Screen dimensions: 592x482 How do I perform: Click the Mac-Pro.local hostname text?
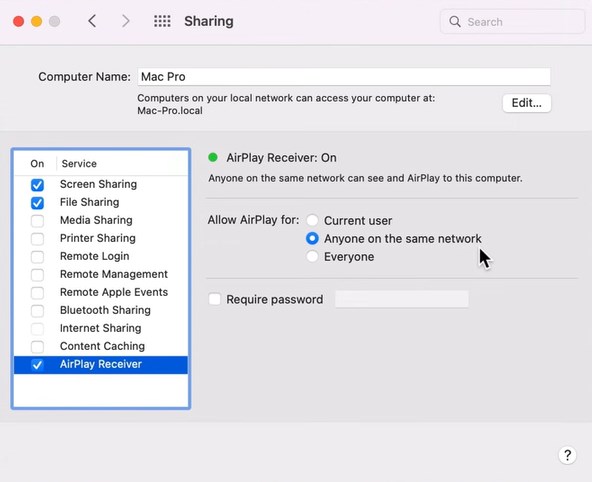coord(170,111)
